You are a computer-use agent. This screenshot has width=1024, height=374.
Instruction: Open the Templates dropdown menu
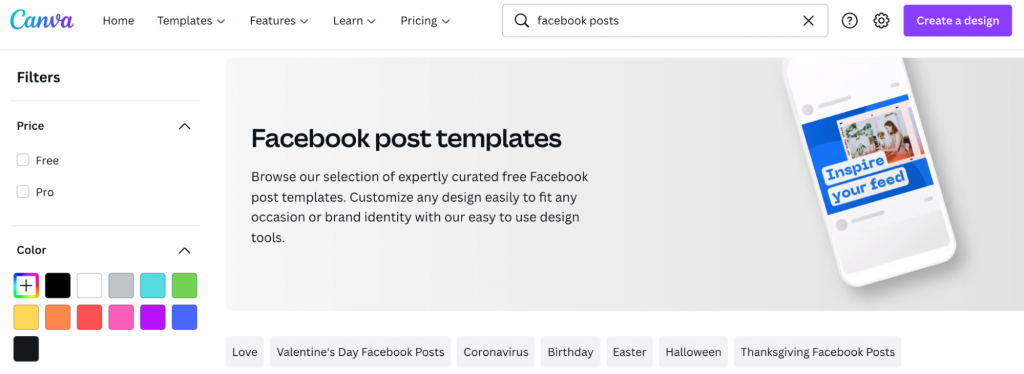(x=191, y=21)
